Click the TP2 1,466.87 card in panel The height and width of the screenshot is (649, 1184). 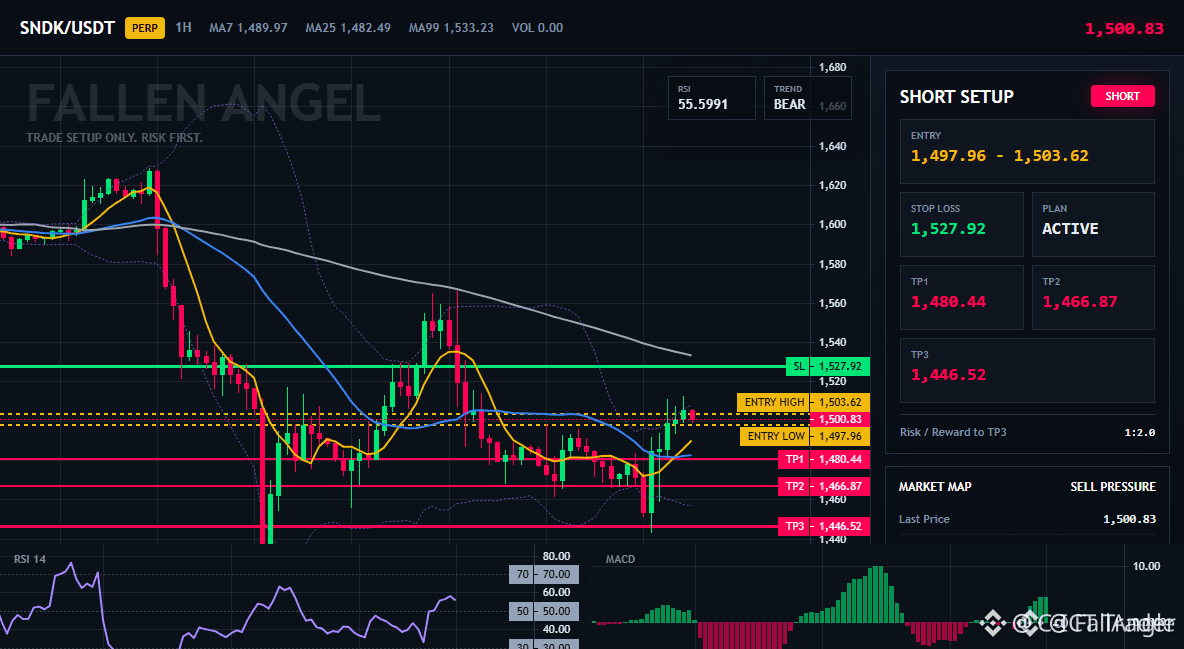tap(1093, 297)
